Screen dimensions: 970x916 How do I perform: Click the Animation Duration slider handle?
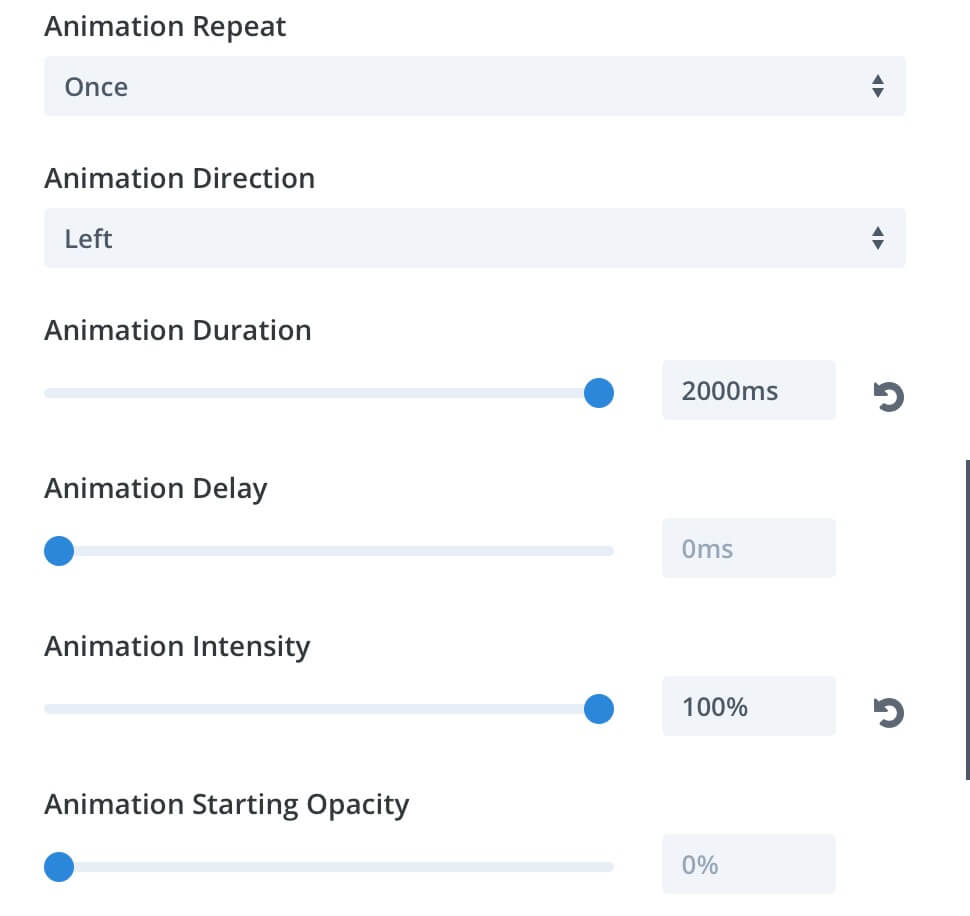pos(598,393)
